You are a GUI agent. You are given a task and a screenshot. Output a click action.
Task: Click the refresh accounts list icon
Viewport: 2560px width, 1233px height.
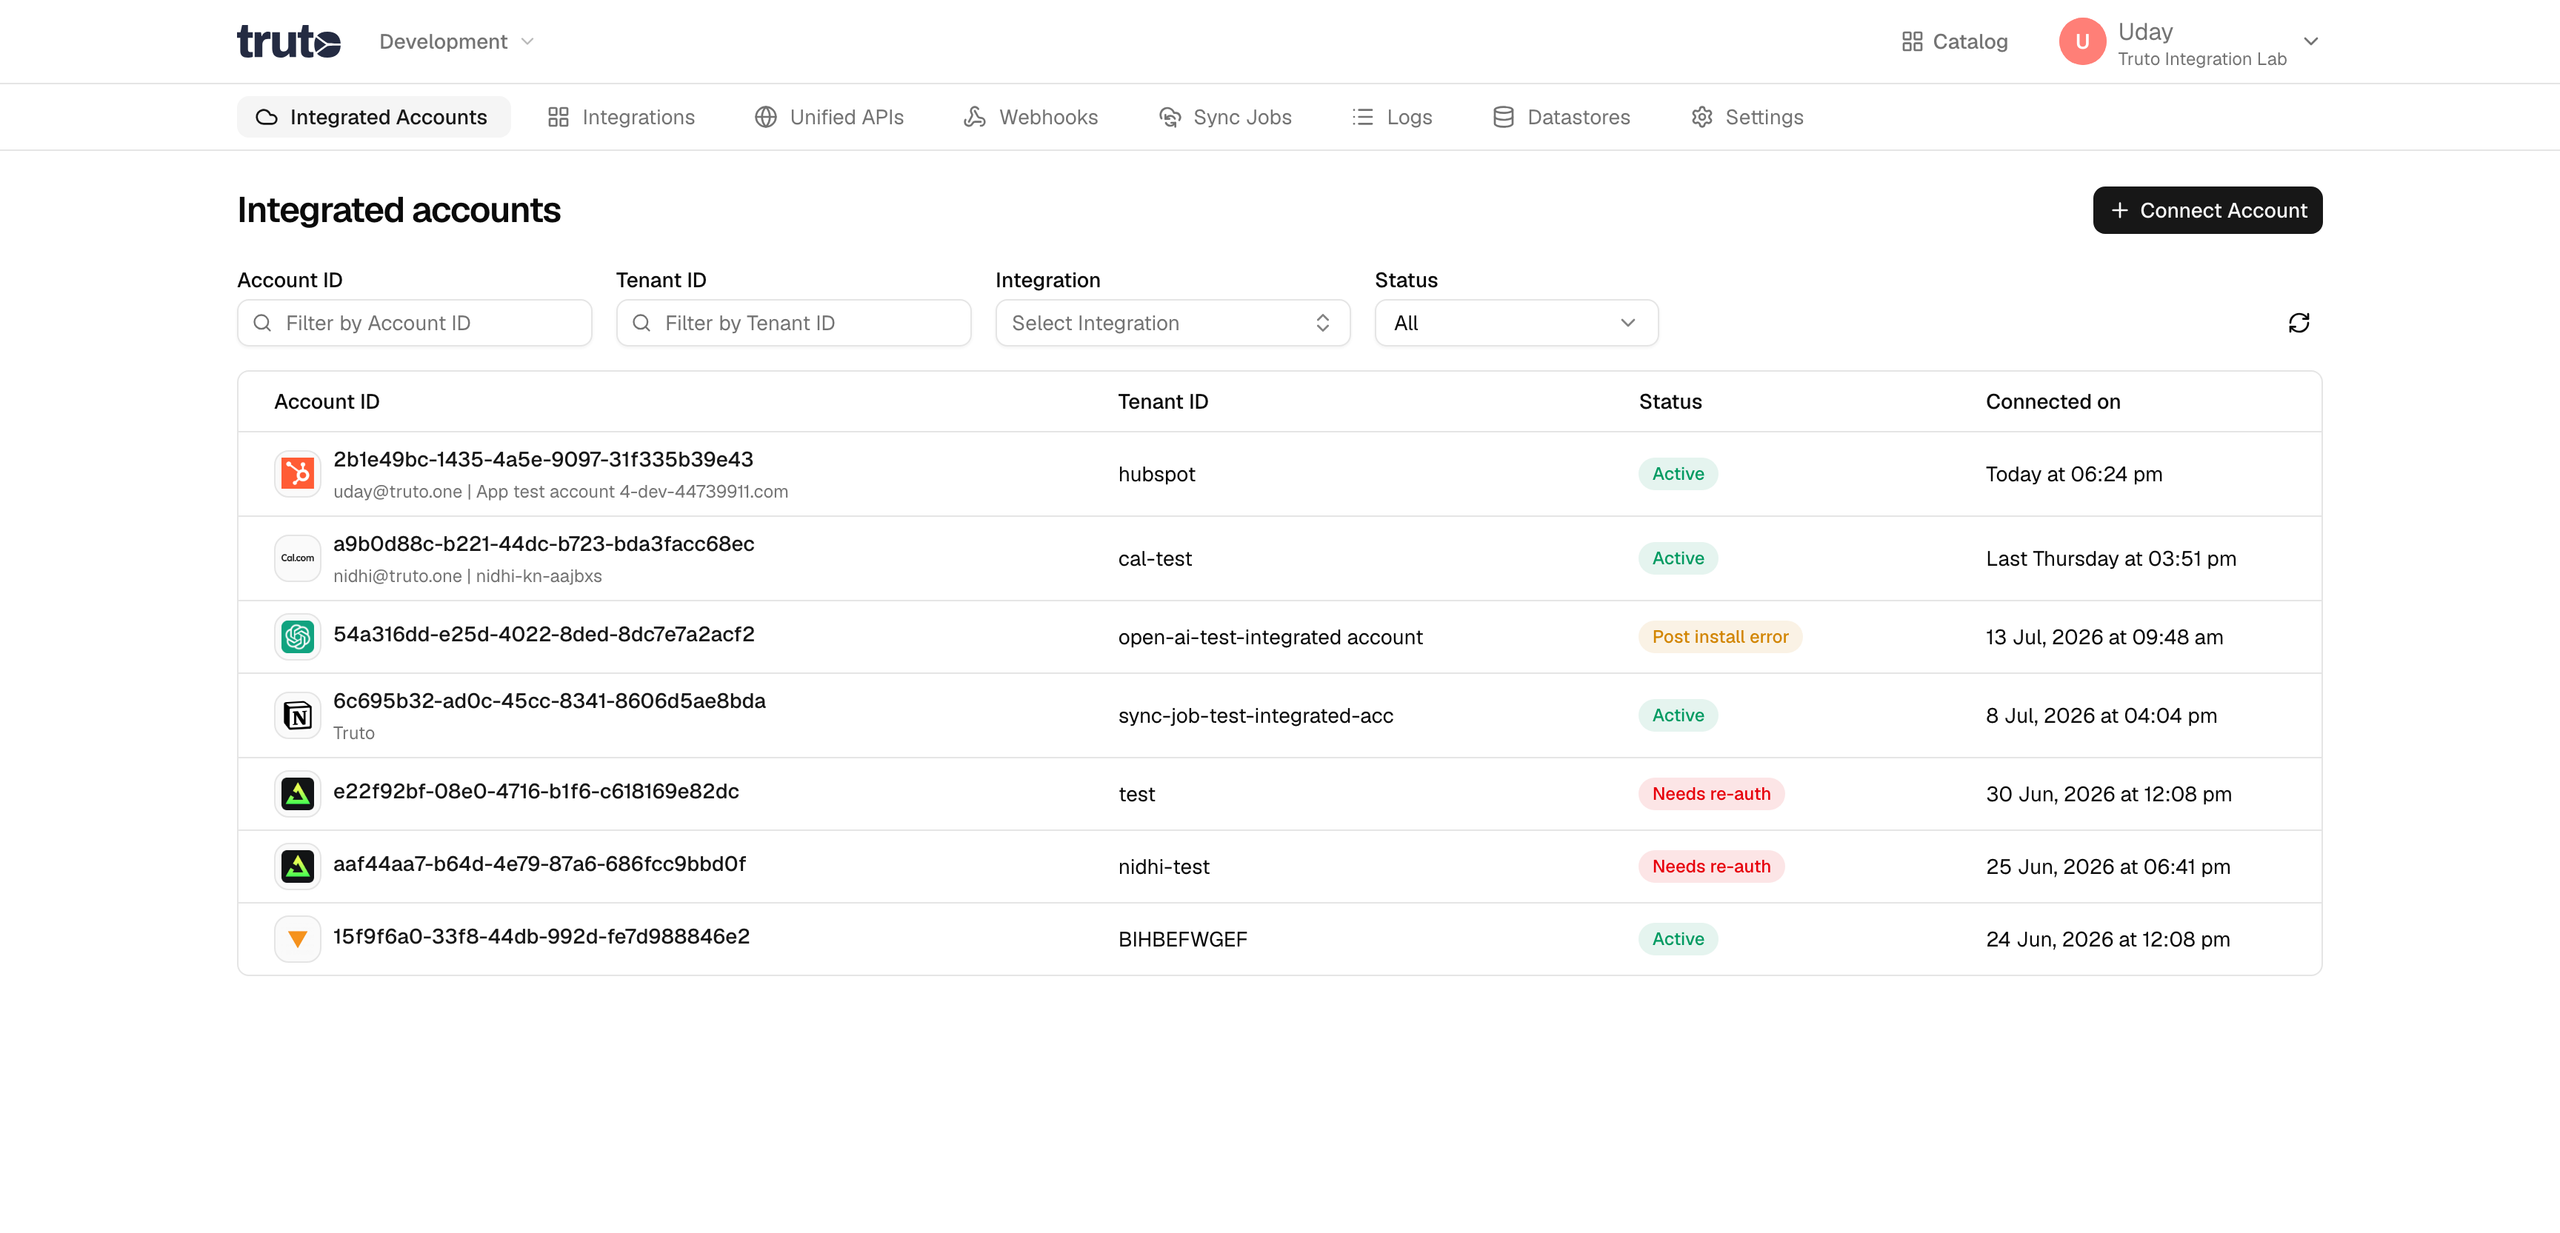click(x=2299, y=323)
